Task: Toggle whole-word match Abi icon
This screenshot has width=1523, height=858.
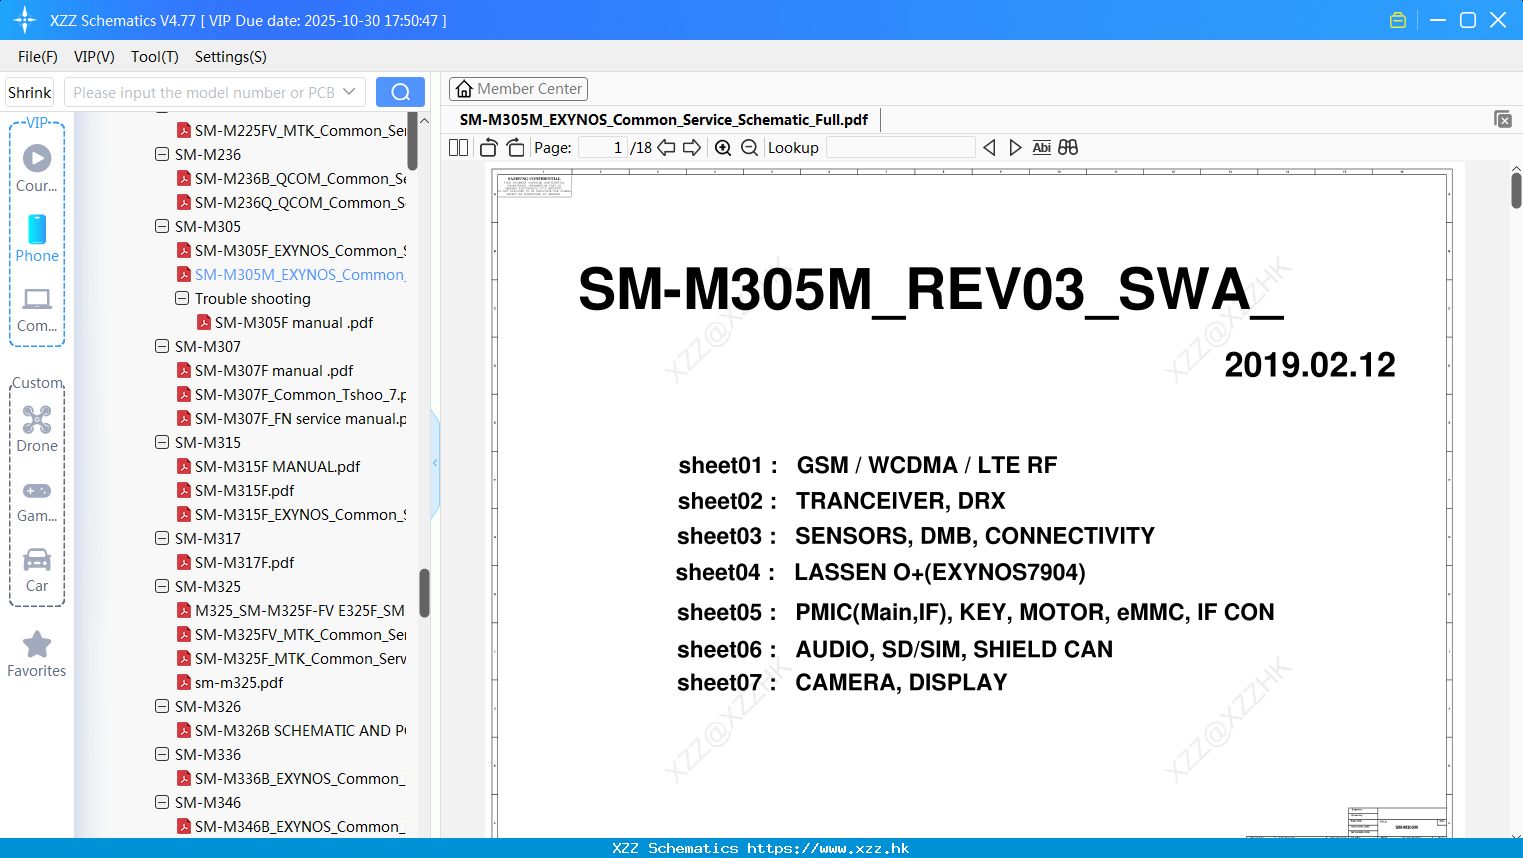Action: click(1041, 147)
